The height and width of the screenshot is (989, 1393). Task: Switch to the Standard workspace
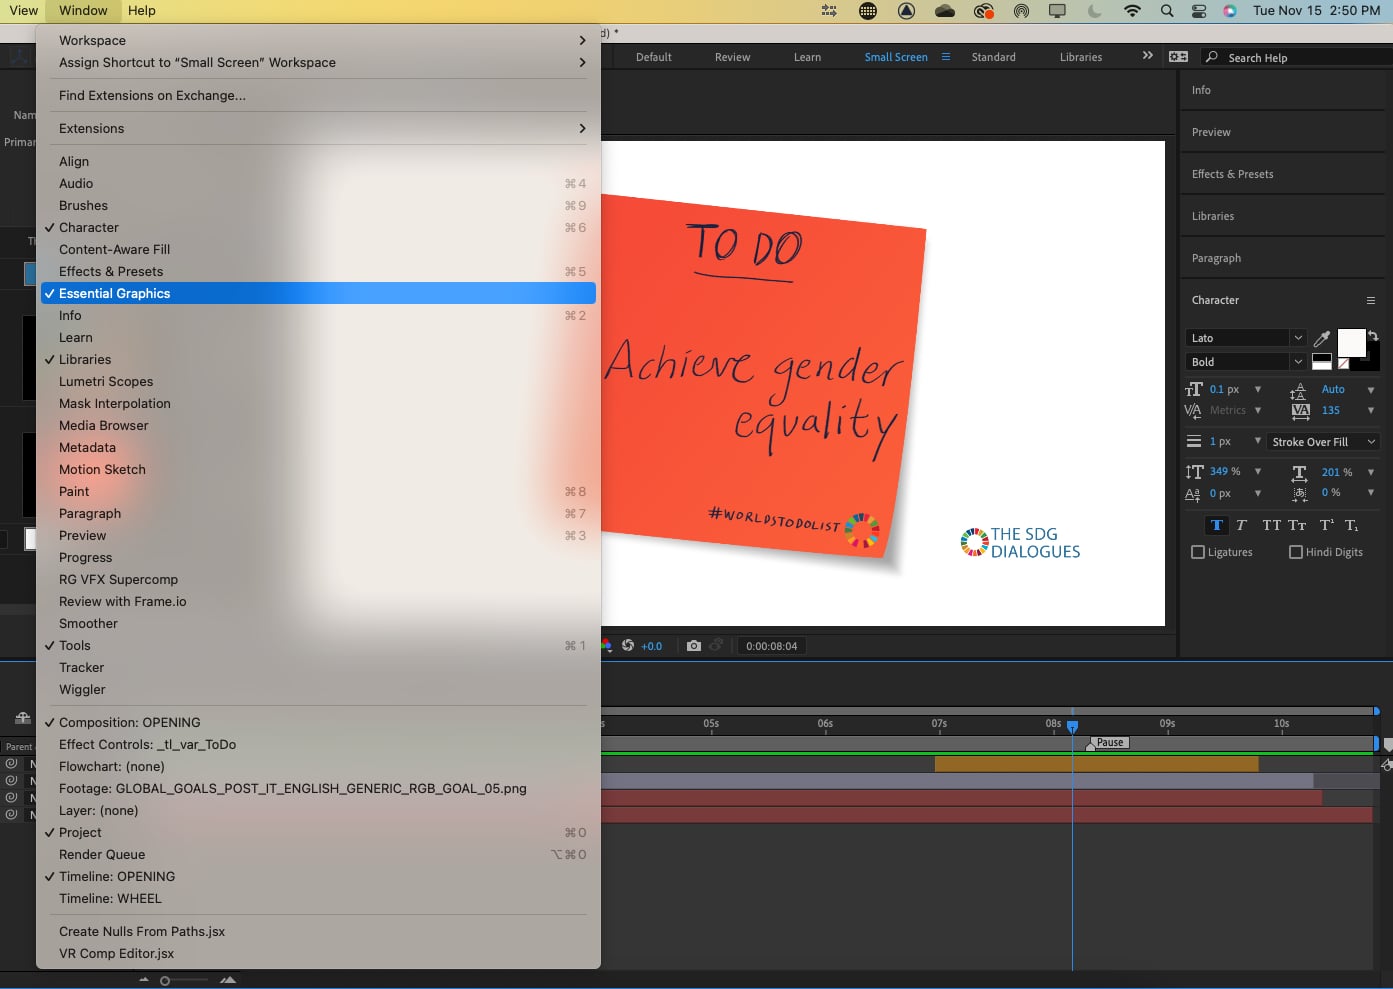tap(993, 57)
